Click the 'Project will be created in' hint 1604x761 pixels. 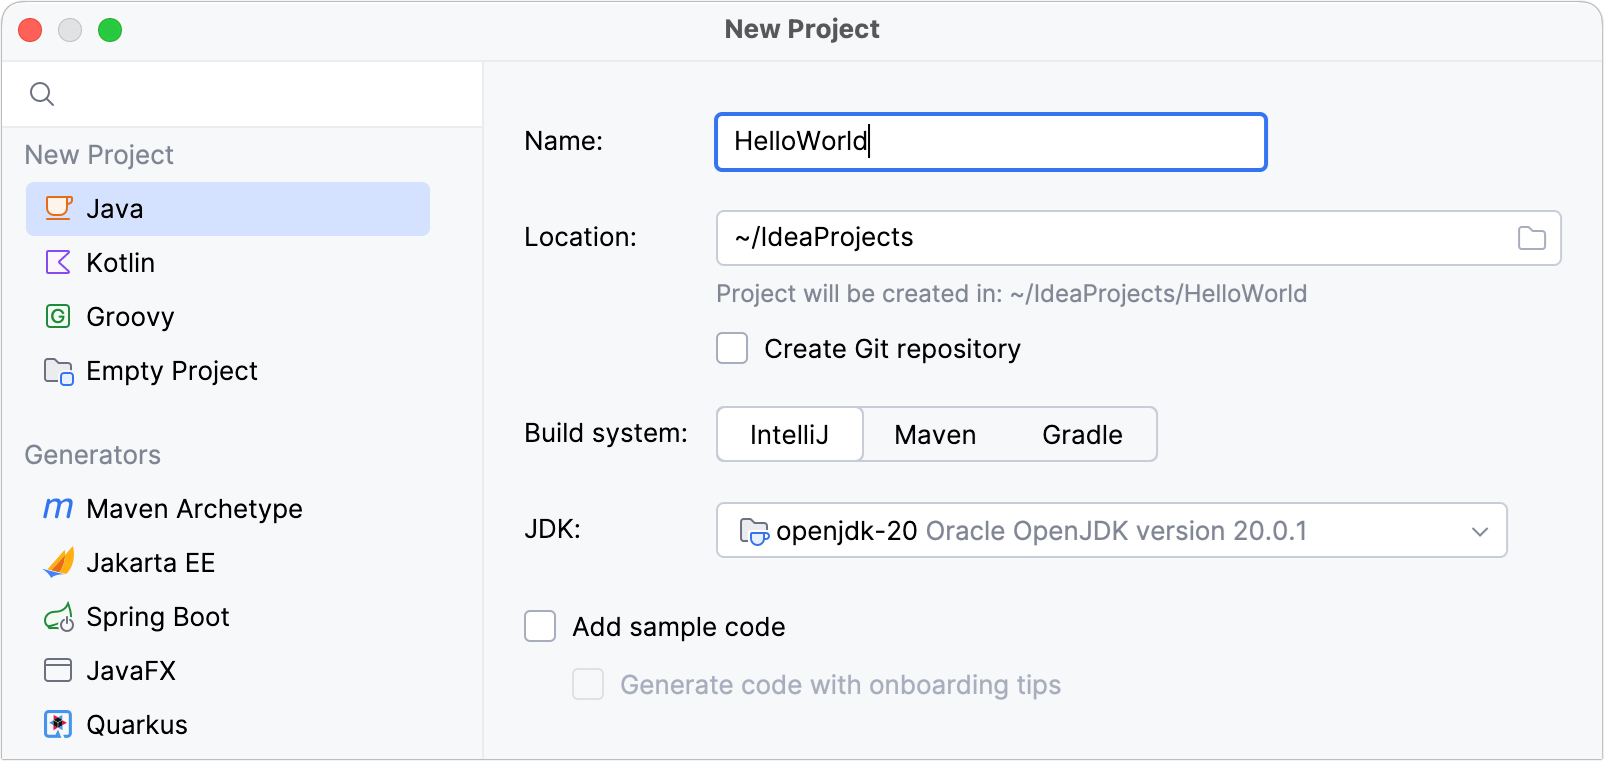pos(1011,294)
